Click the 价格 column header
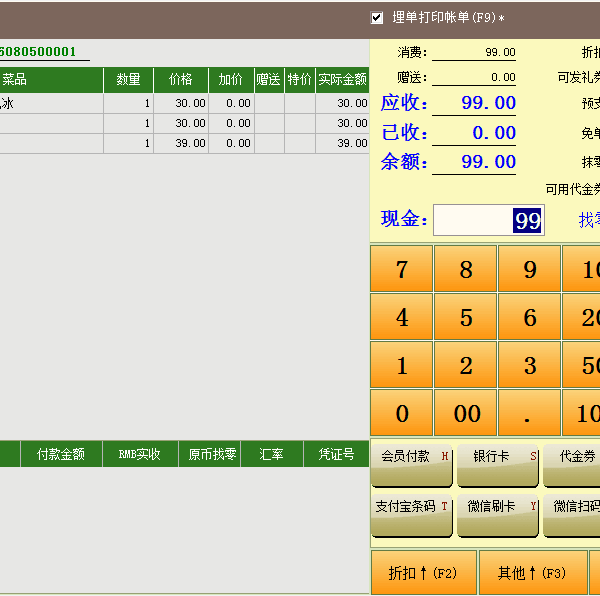The height and width of the screenshot is (596, 600). [x=181, y=80]
